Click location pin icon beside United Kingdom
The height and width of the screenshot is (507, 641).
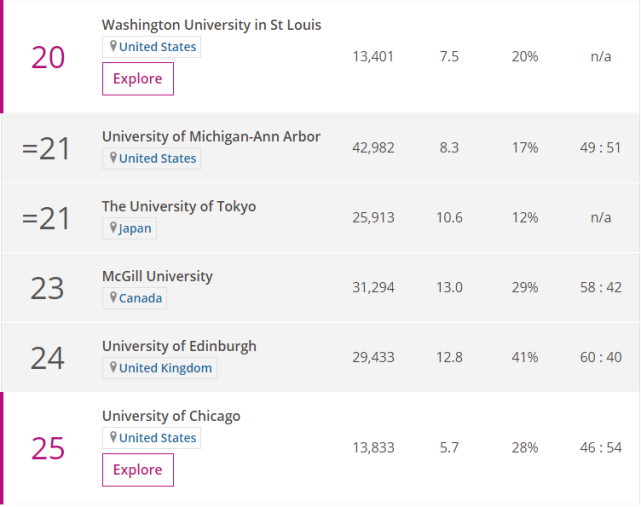(x=113, y=368)
